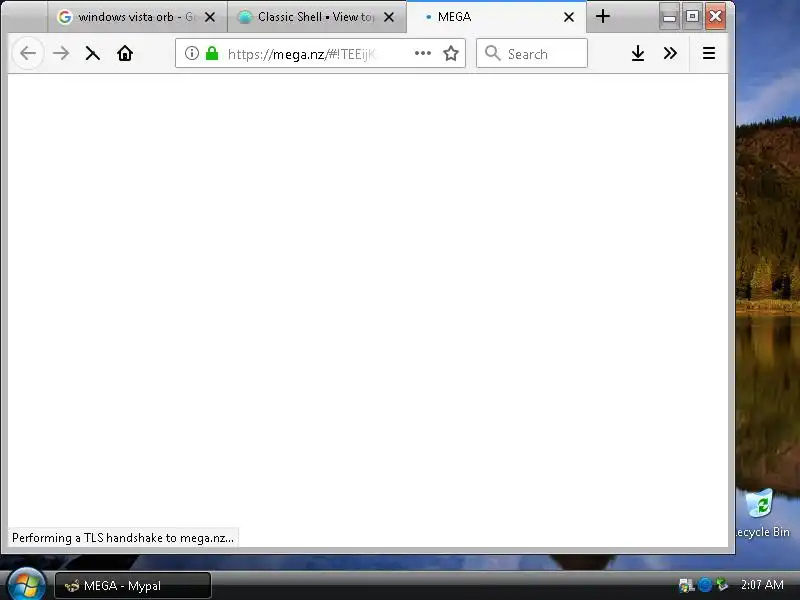
Task: Open the hamburger application menu
Action: pos(709,53)
